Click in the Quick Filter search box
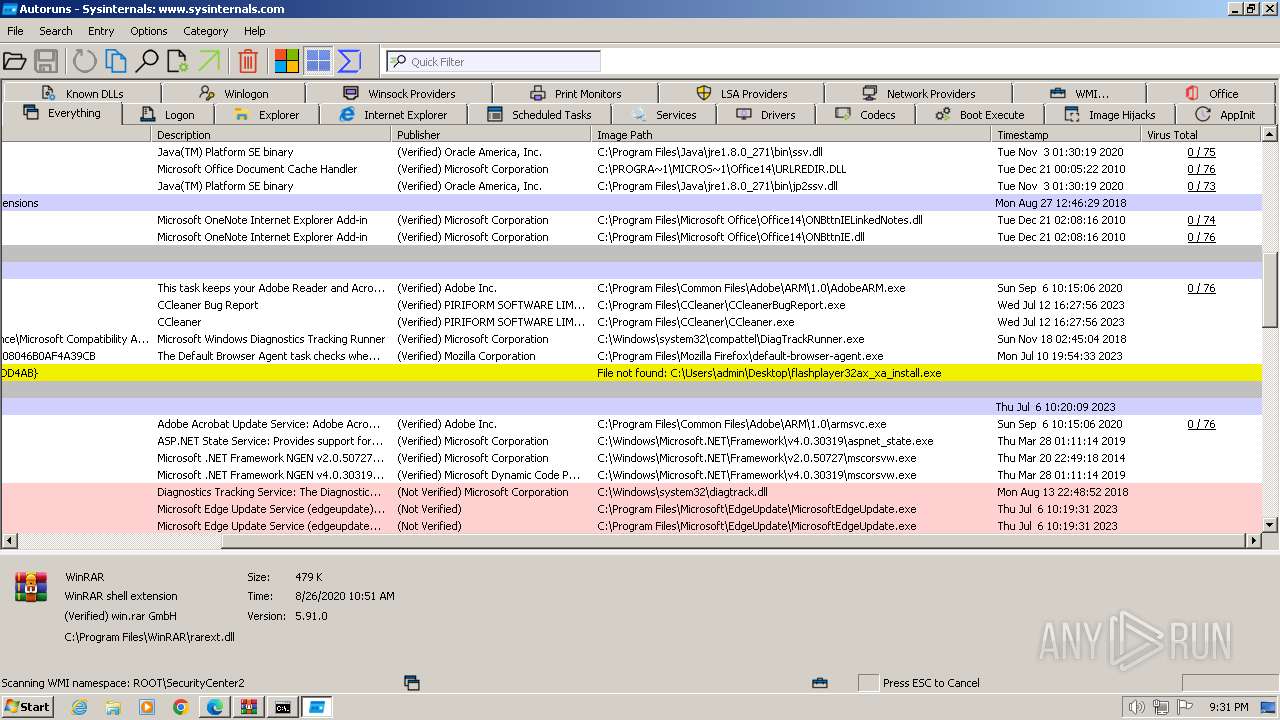The height and width of the screenshot is (720, 1280). click(493, 61)
